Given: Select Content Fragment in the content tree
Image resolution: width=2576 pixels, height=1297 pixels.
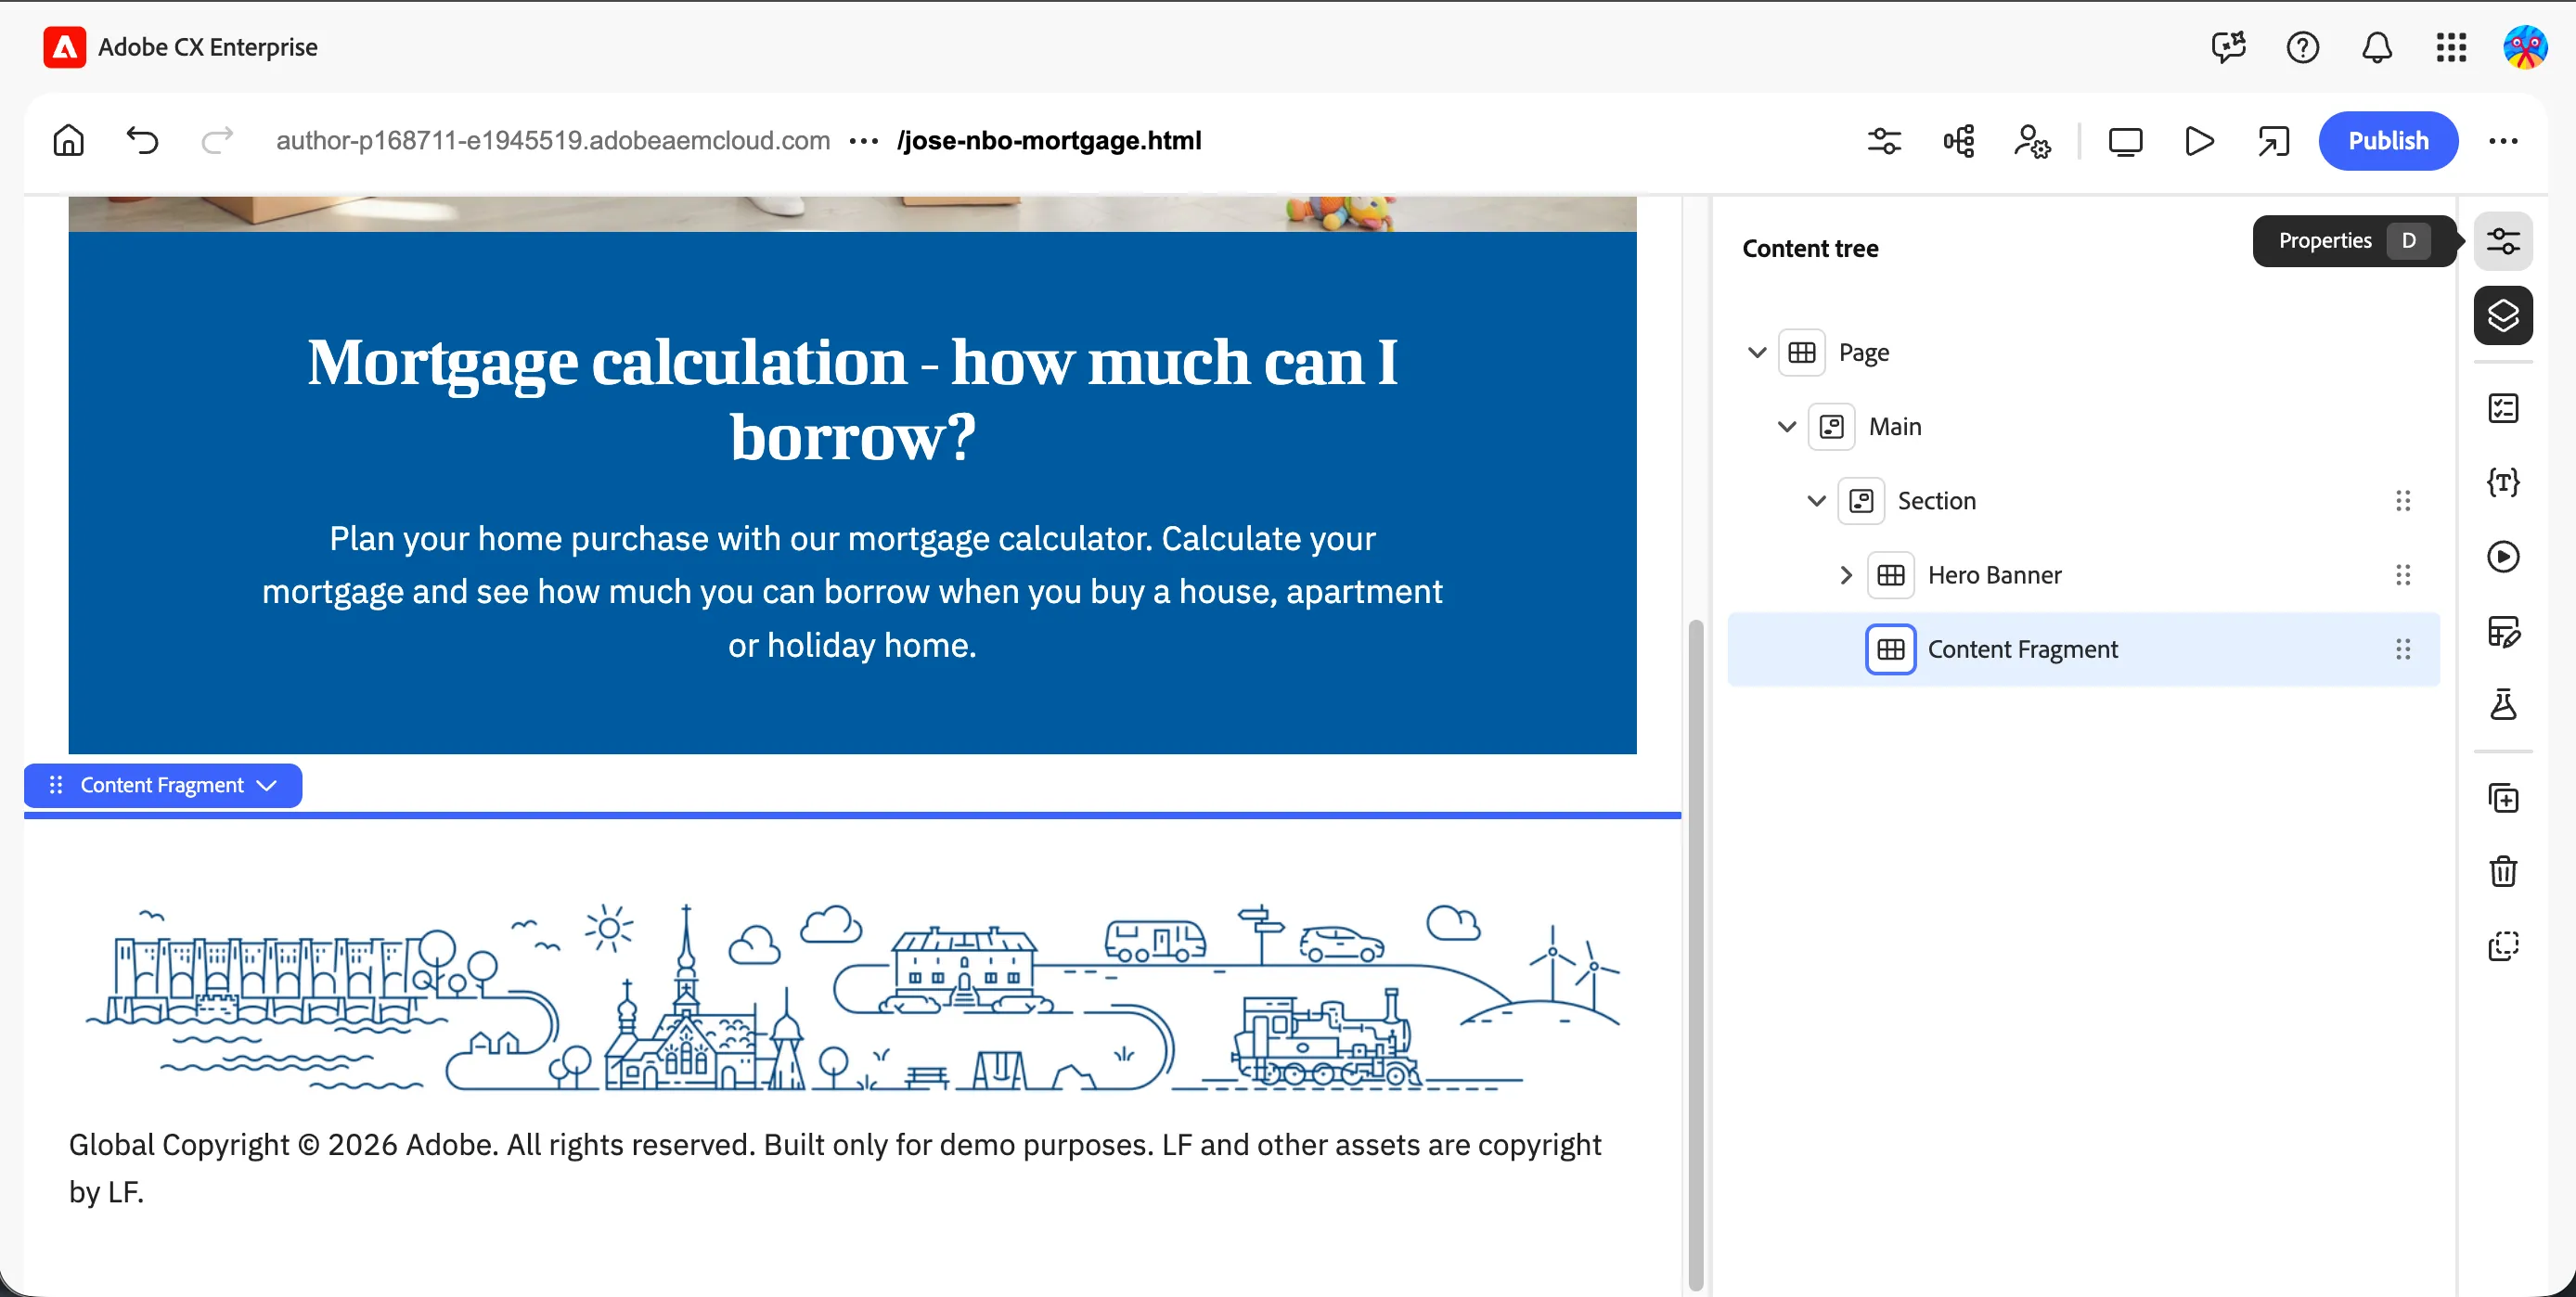Looking at the screenshot, I should pyautogui.click(x=2083, y=650).
